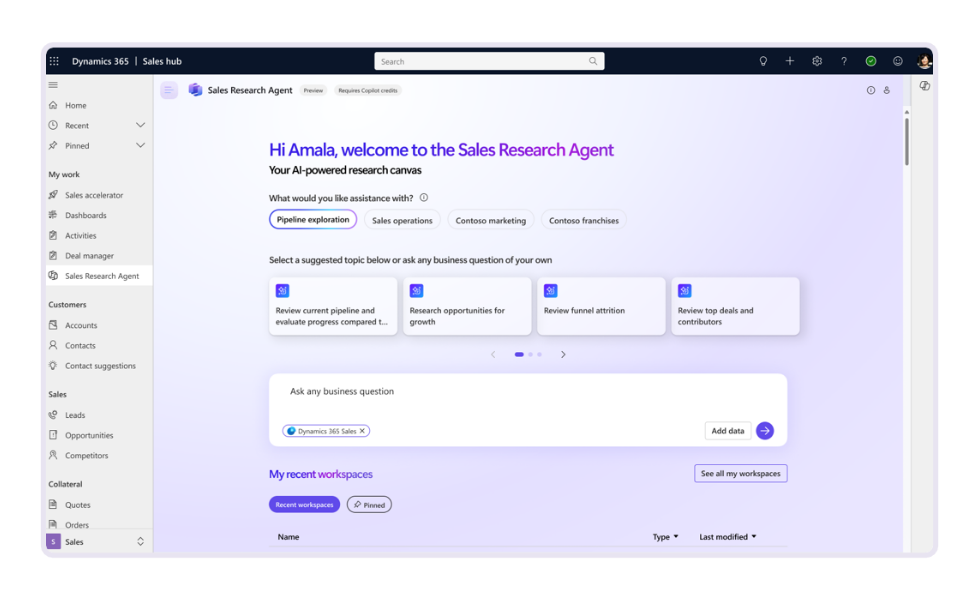The width and height of the screenshot is (960, 600).
Task: Click the Add data button
Action: [728, 431]
